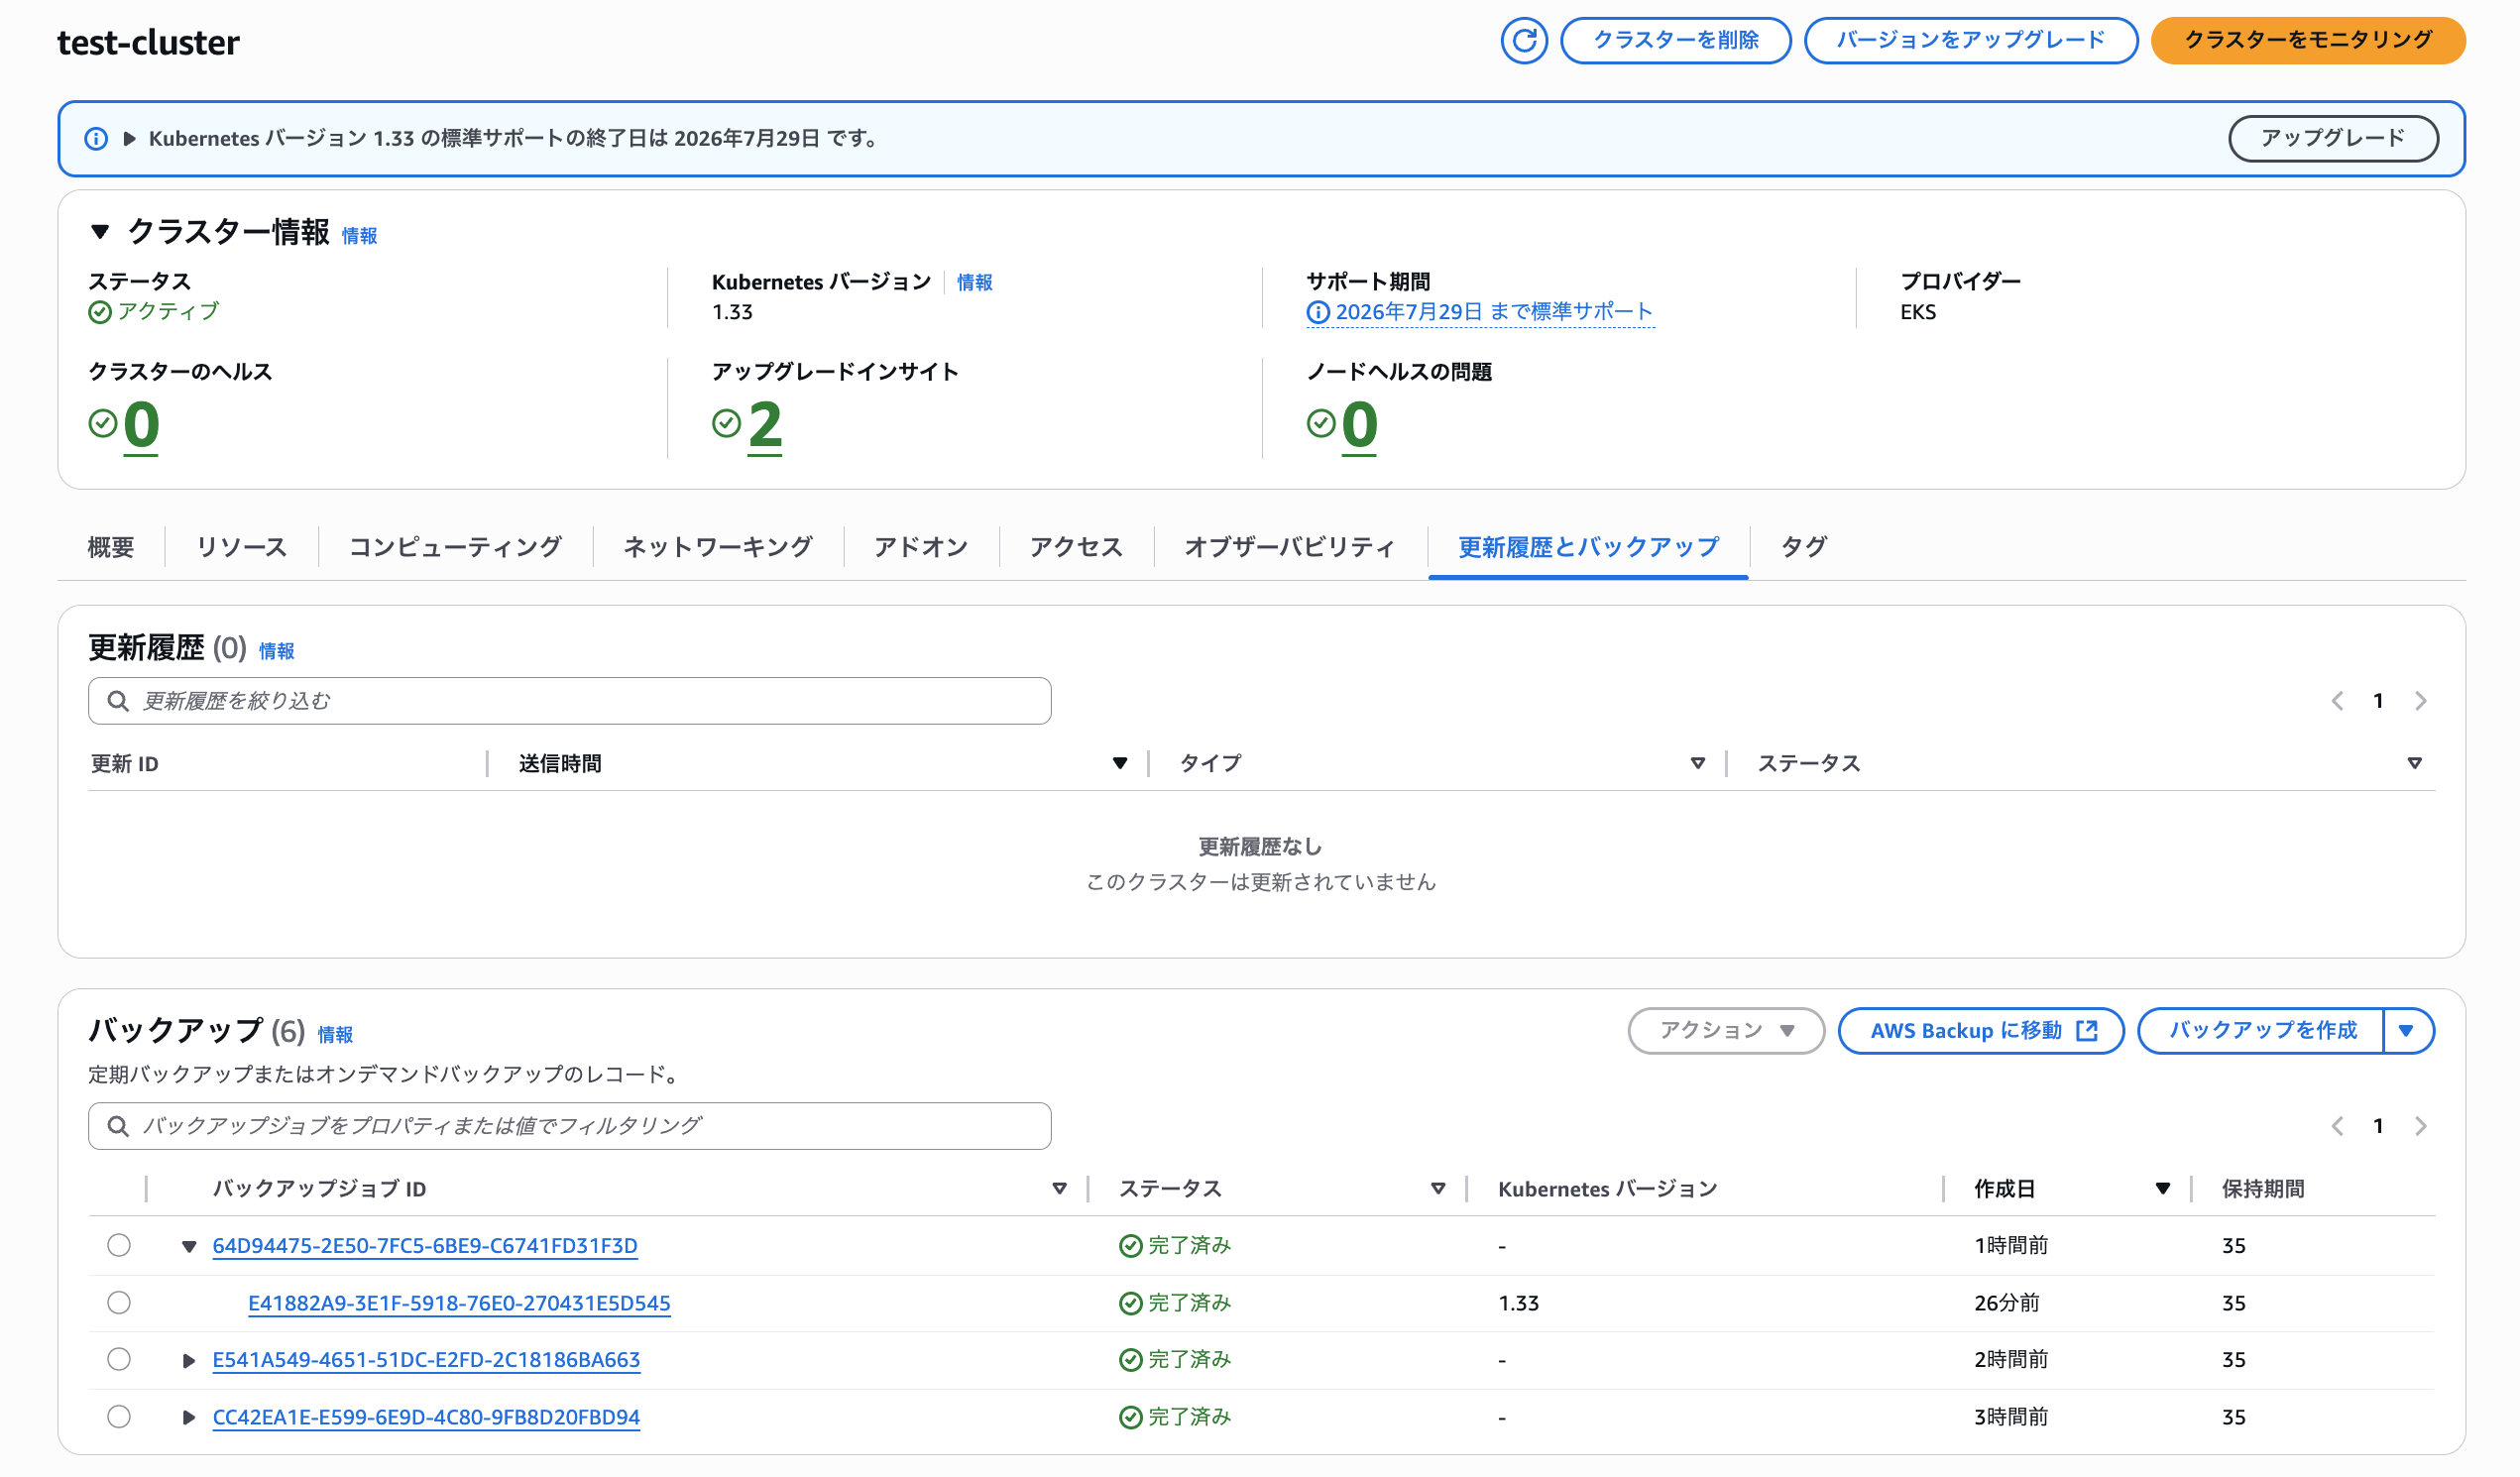Viewport: 2520px width, 1477px height.
Task: Open the アクション dropdown menu
Action: tap(1725, 1030)
